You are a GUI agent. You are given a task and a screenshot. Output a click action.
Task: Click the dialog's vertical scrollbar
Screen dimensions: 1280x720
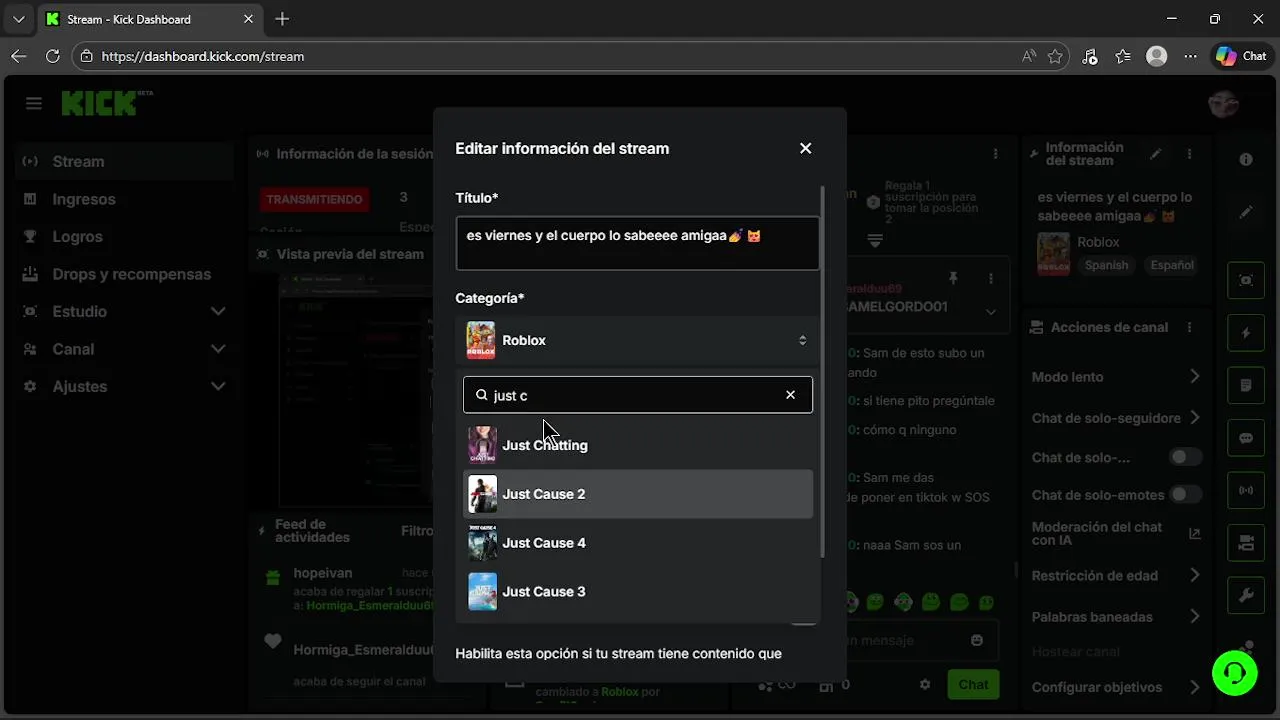(x=823, y=370)
